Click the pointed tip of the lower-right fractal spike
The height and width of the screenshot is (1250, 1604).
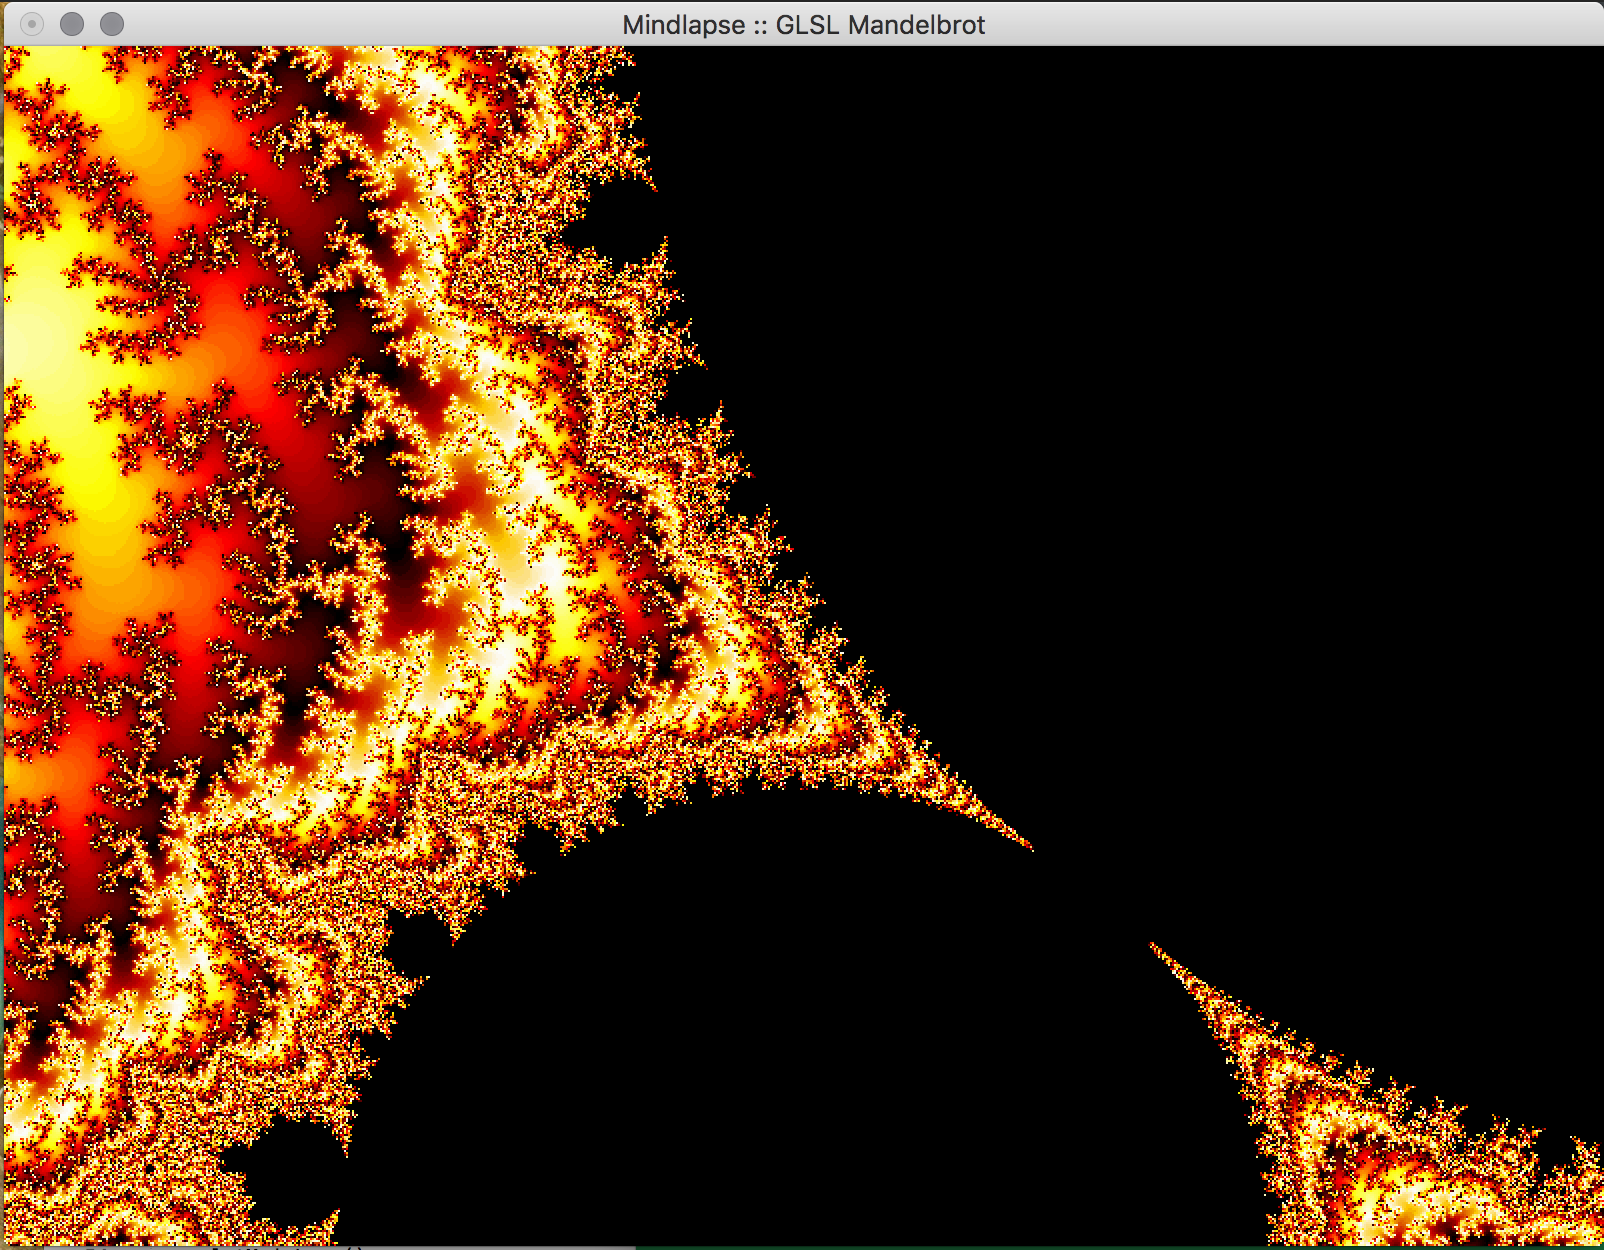coord(1153,945)
